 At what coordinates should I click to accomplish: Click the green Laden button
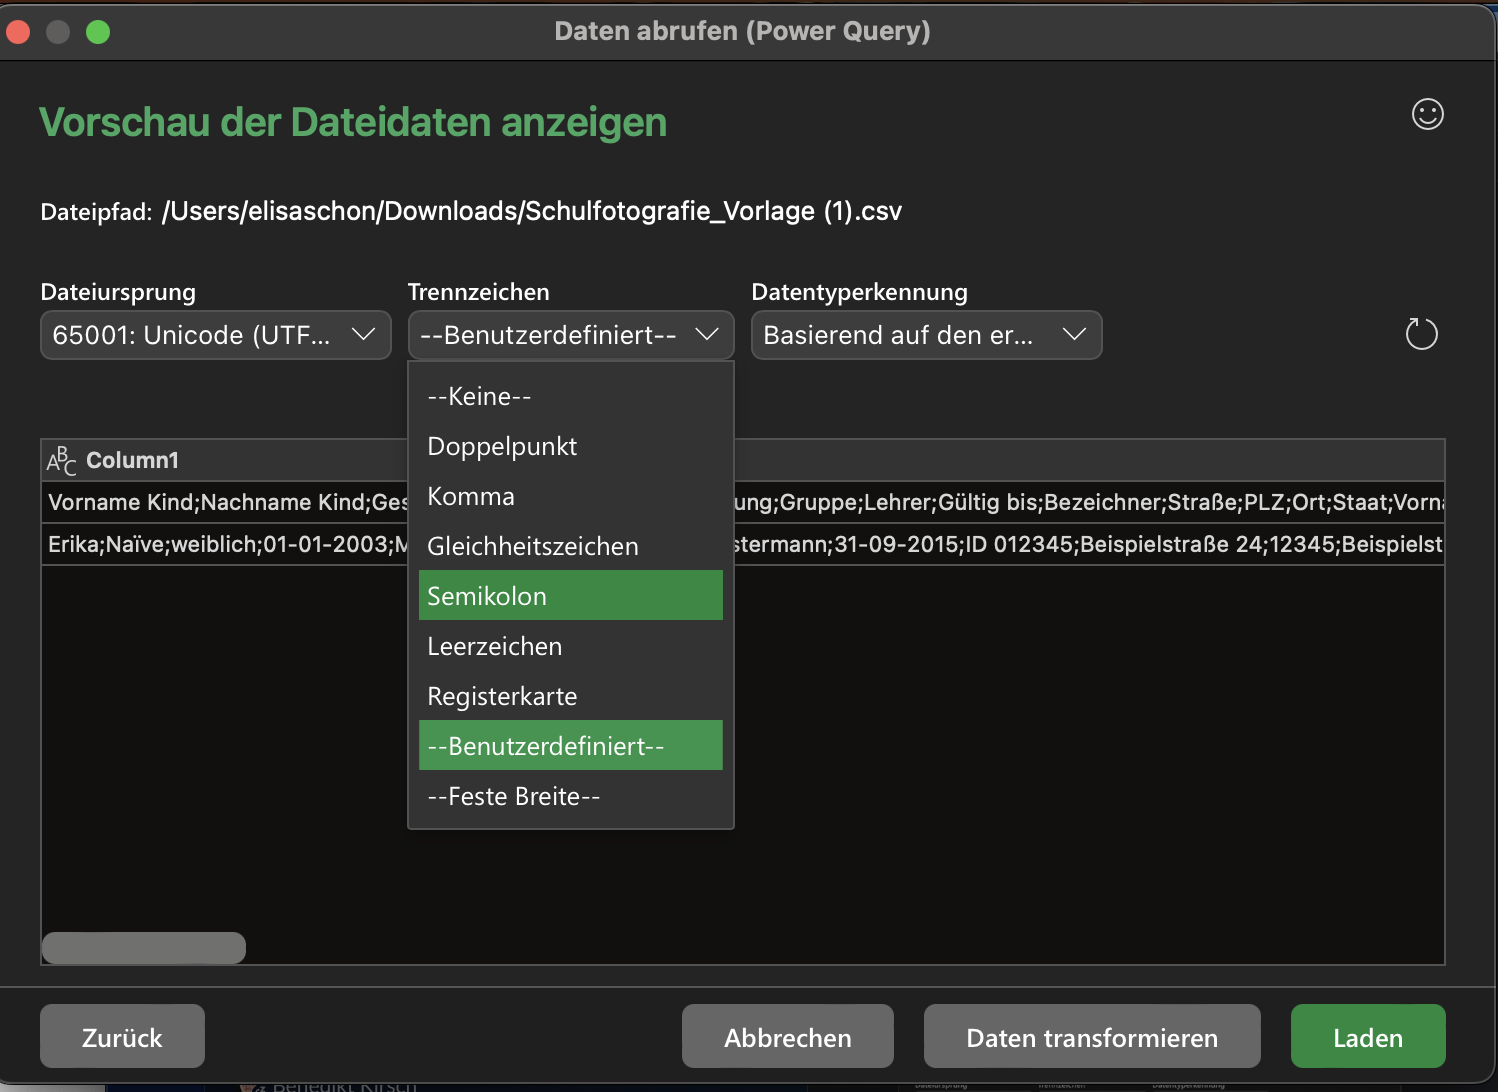pyautogui.click(x=1368, y=1037)
